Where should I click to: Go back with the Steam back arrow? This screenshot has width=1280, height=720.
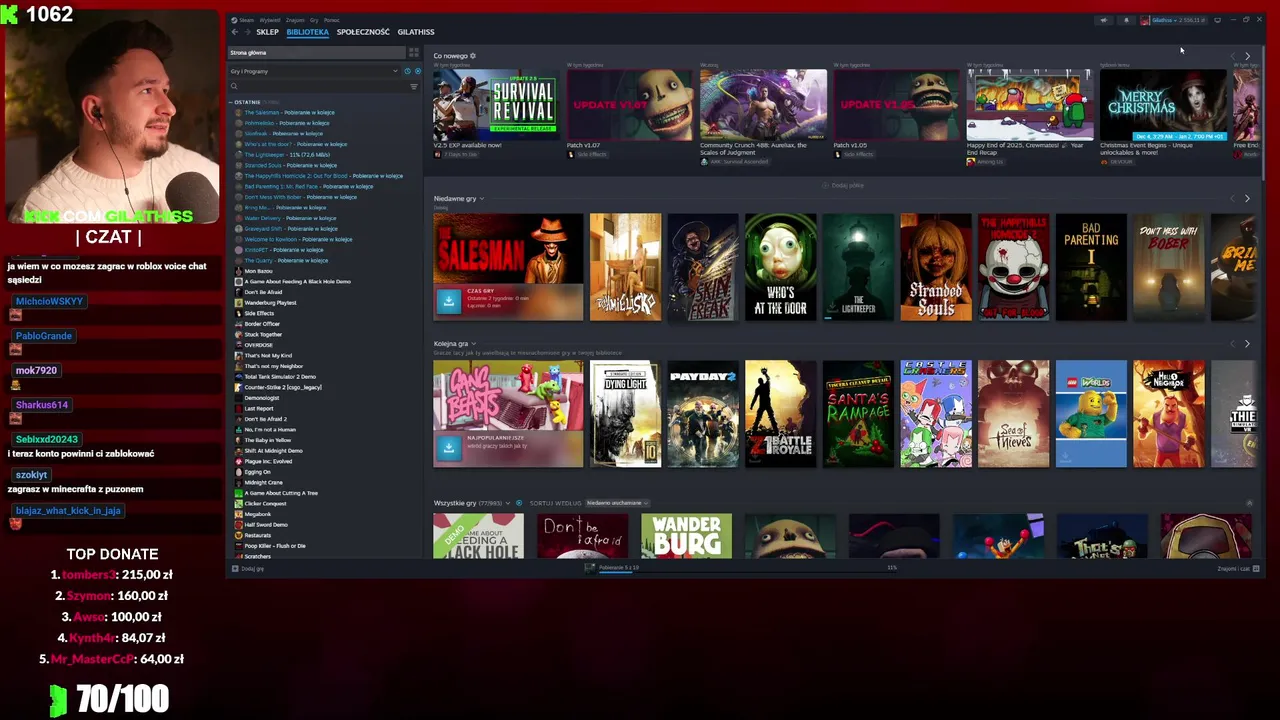click(x=235, y=32)
